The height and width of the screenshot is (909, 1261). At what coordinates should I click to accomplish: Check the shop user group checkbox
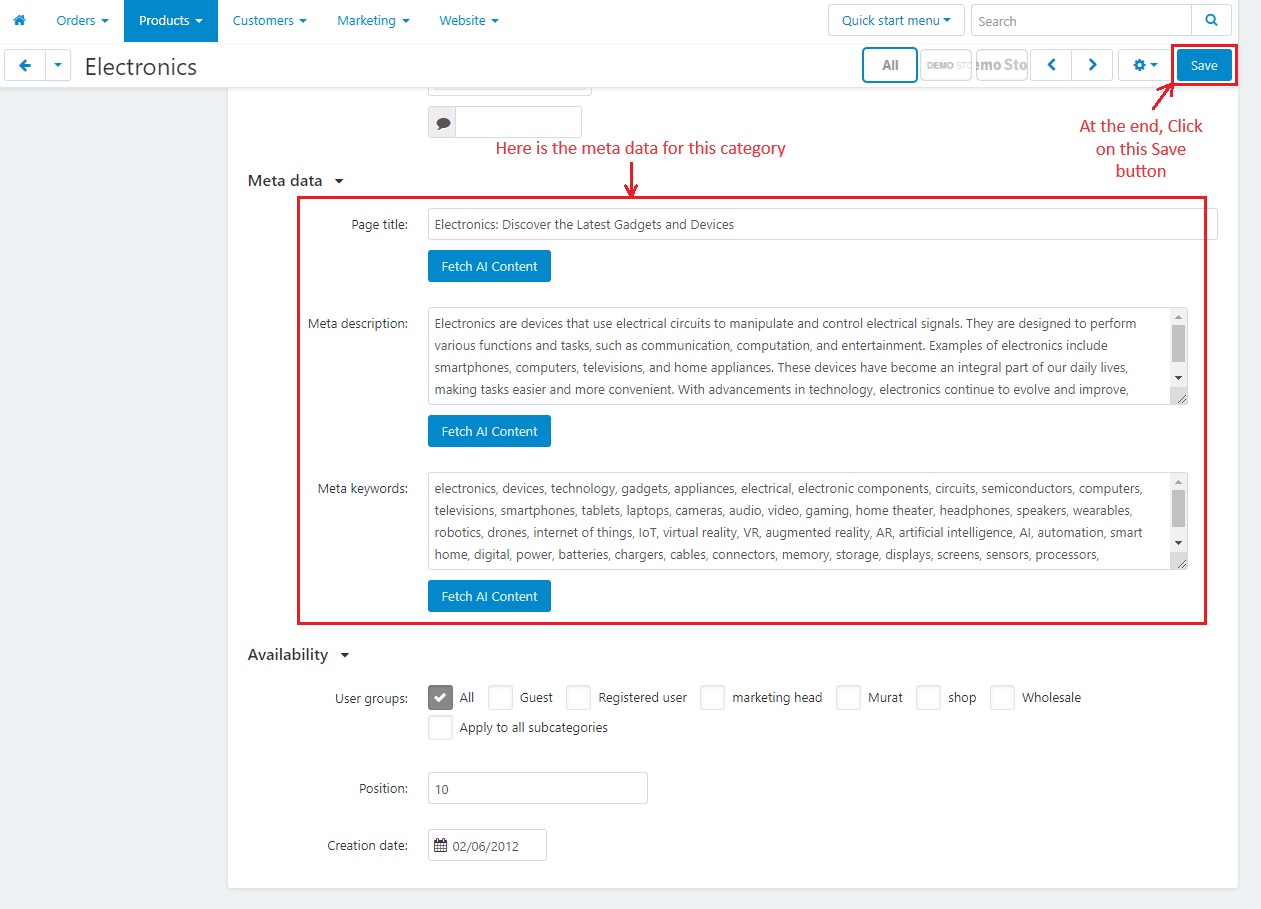coord(928,697)
